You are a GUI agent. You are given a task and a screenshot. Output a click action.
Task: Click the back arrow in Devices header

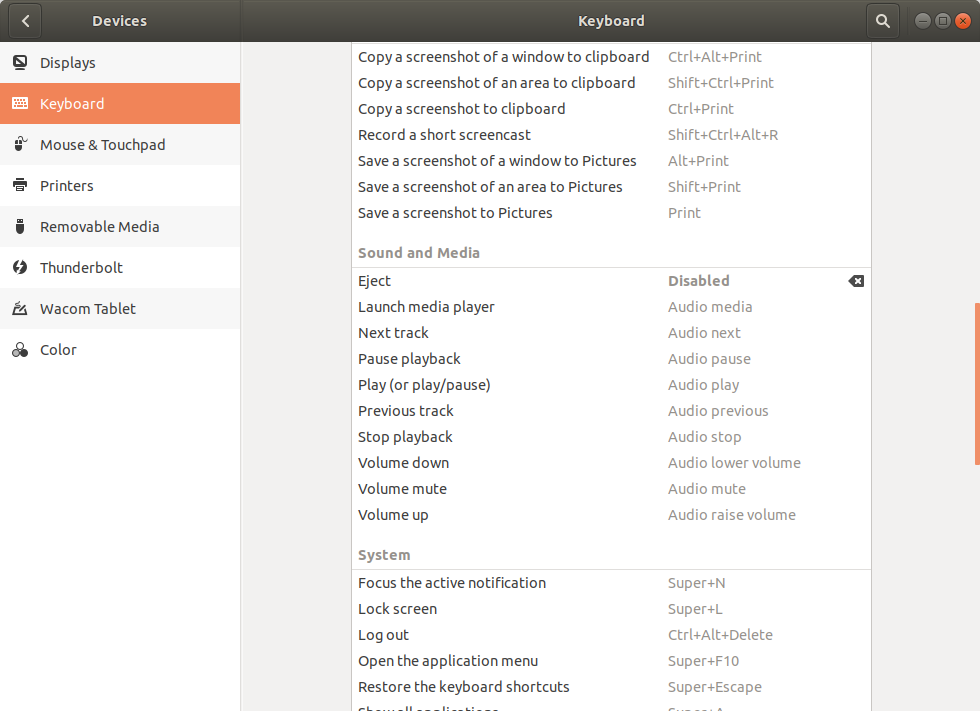click(25, 20)
